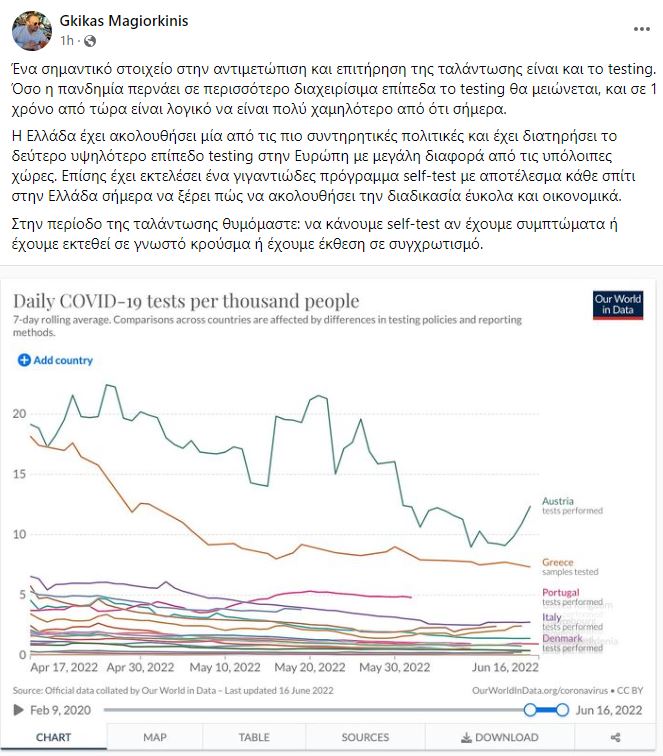The image size is (663, 756).
Task: Switch to the MAP tab
Action: point(155,738)
